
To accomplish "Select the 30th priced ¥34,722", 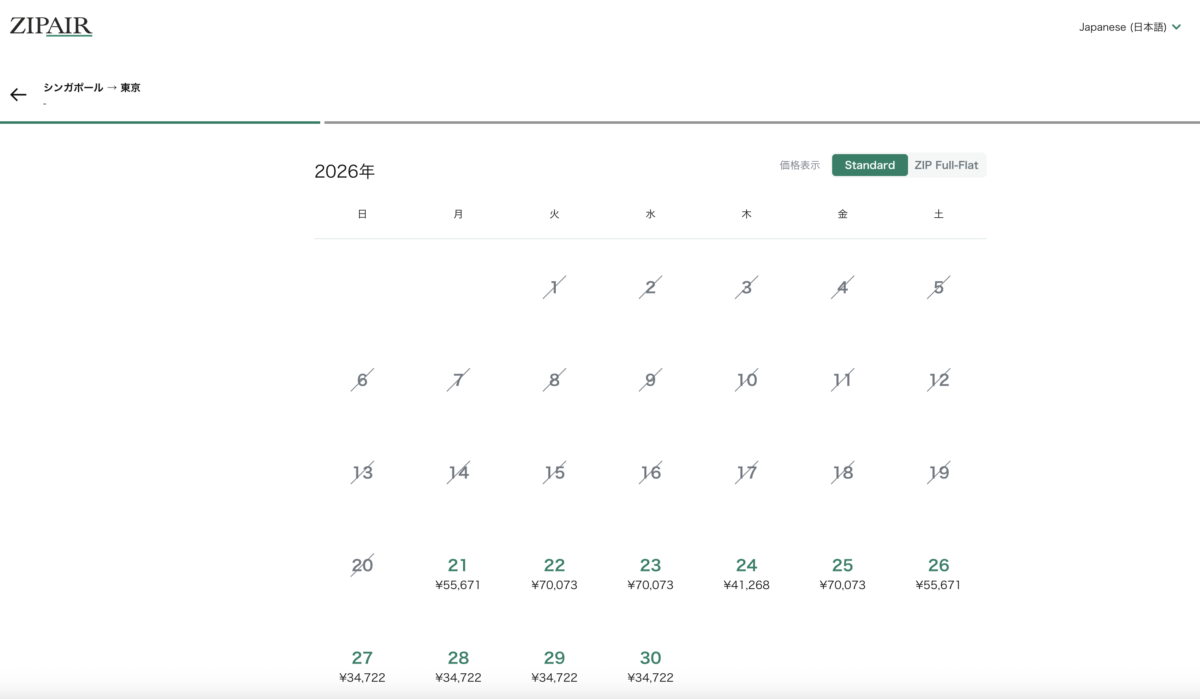I will (650, 666).
